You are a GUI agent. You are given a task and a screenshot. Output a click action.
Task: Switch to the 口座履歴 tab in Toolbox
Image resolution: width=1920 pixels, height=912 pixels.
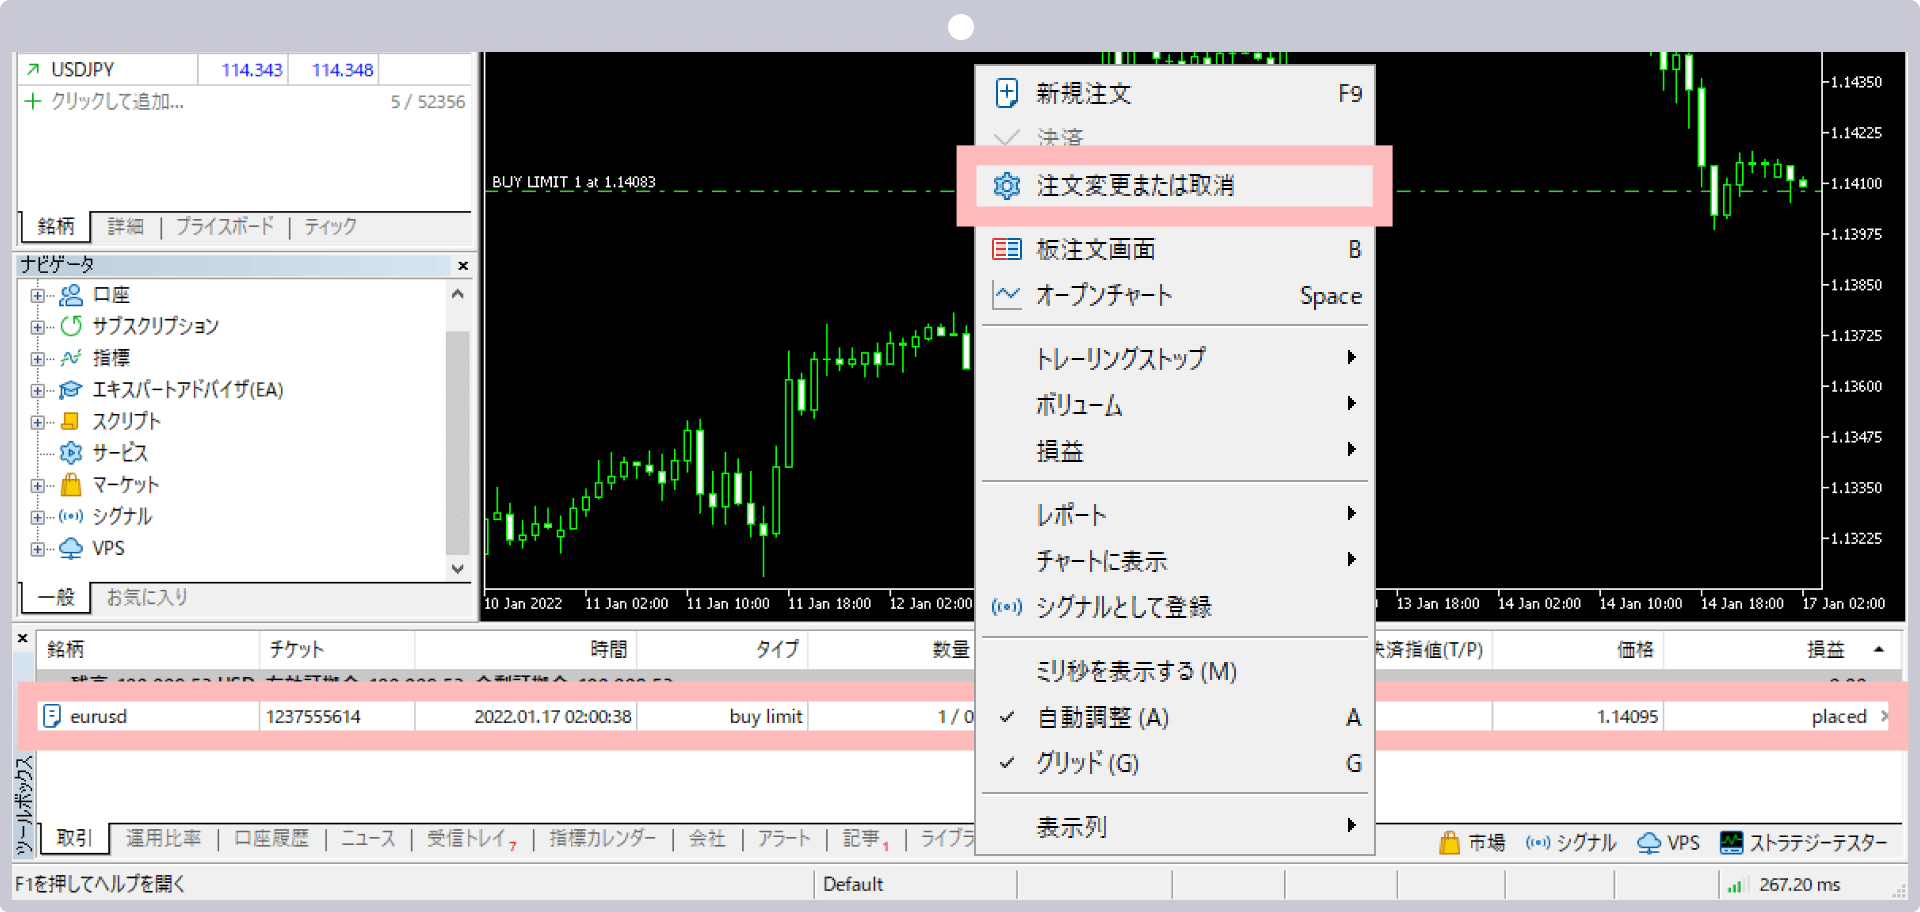click(271, 838)
